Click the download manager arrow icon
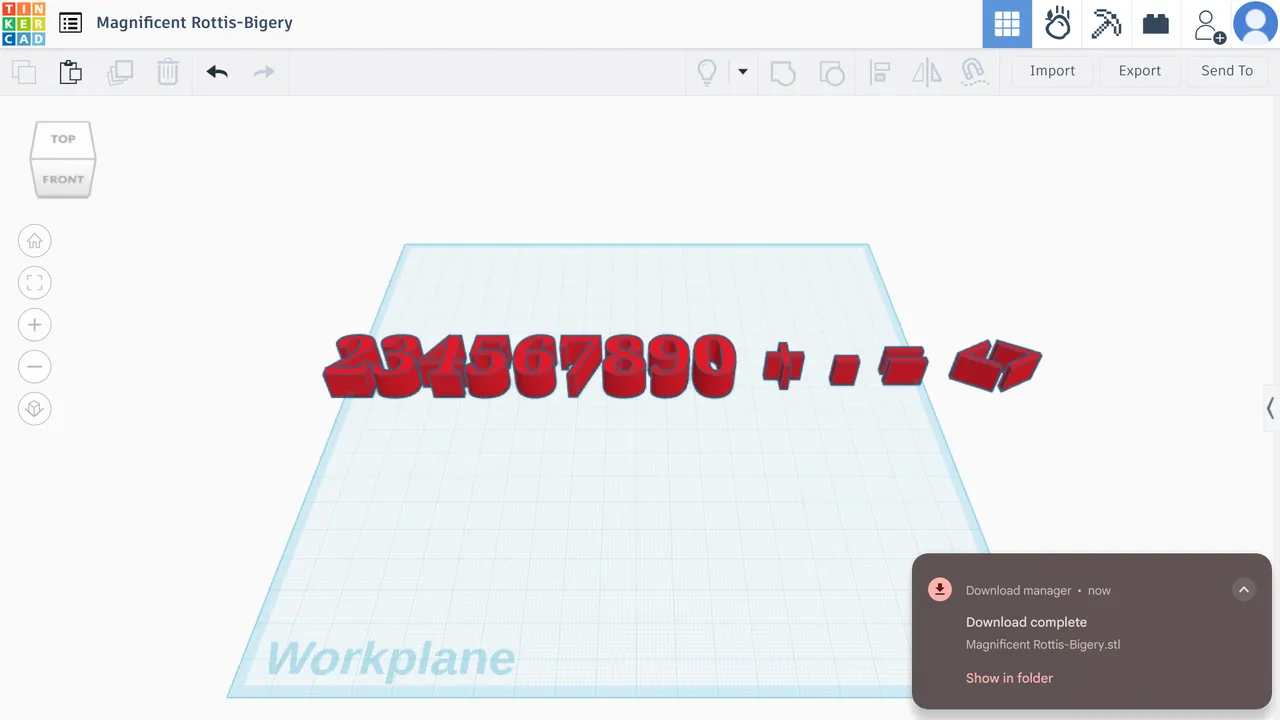Screen dimensions: 1280x720 click(x=940, y=590)
